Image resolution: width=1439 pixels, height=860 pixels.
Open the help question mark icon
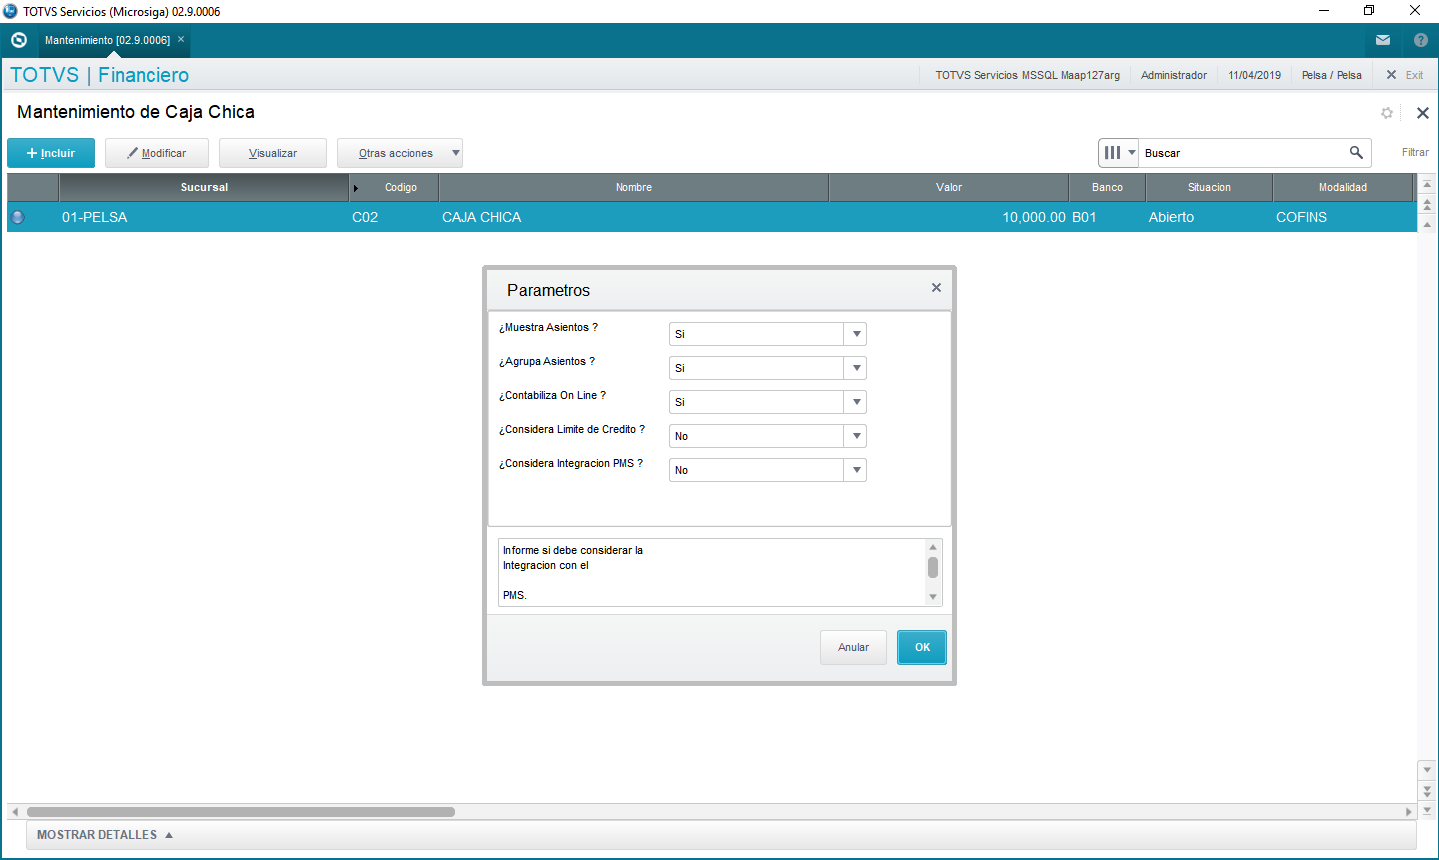1421,40
